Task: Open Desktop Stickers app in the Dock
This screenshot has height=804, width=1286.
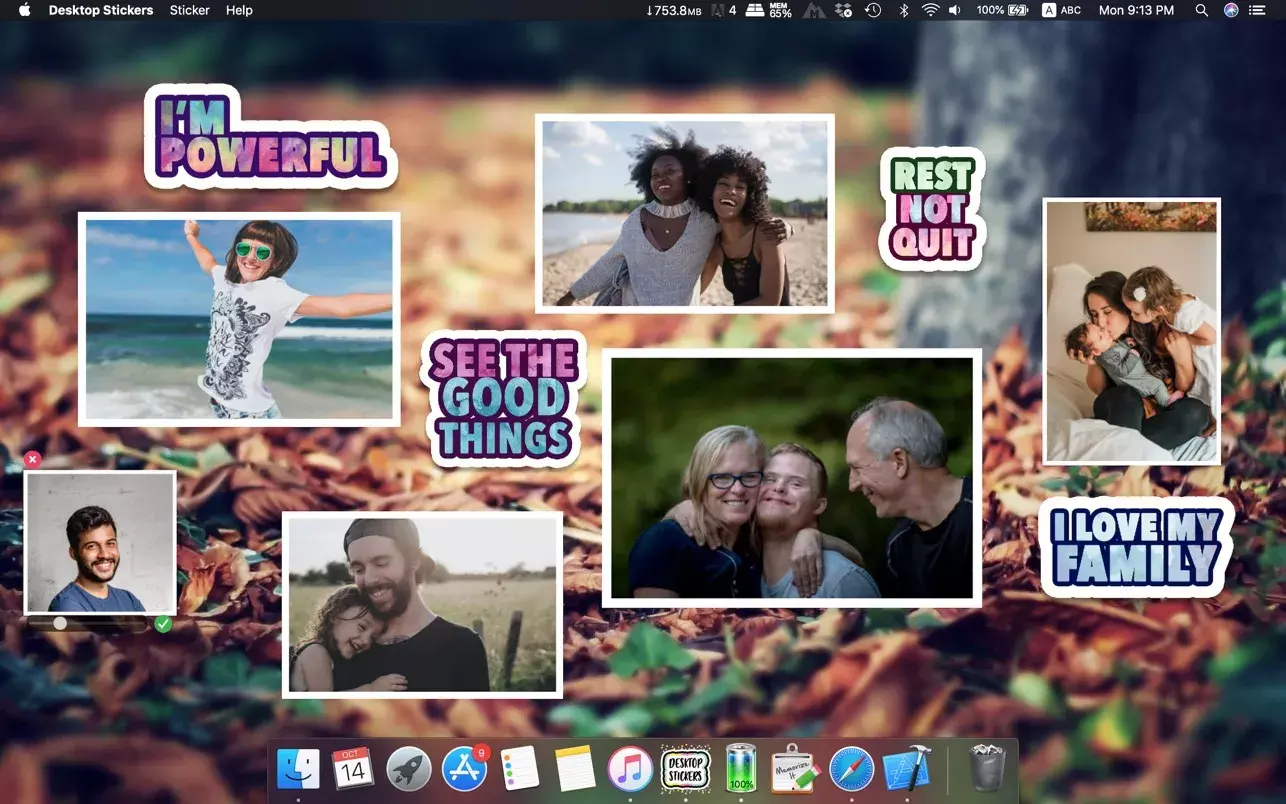Action: pos(685,769)
